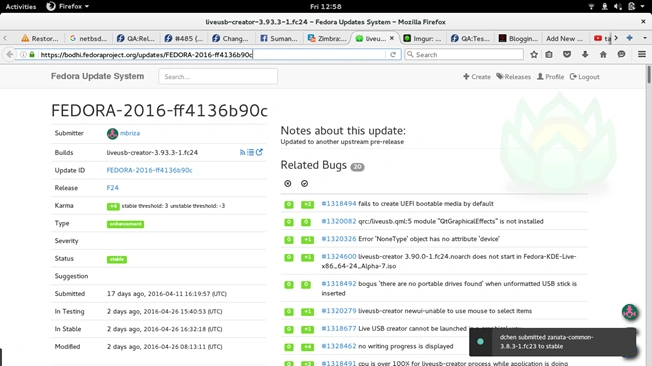Open a new tab with plus icon

point(630,38)
